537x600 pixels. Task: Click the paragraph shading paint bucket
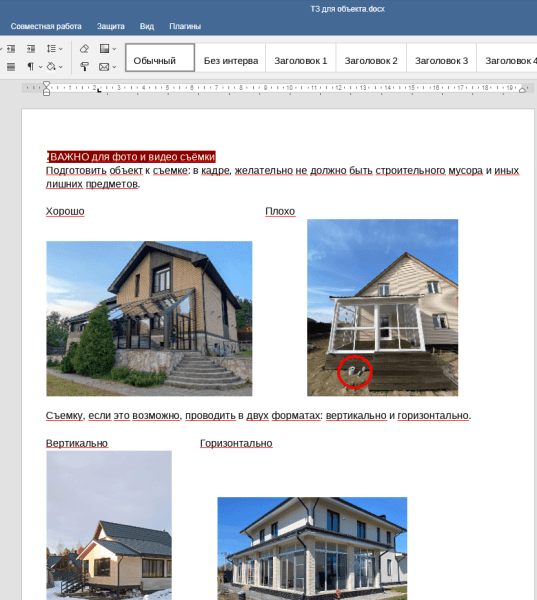pyautogui.click(x=51, y=67)
